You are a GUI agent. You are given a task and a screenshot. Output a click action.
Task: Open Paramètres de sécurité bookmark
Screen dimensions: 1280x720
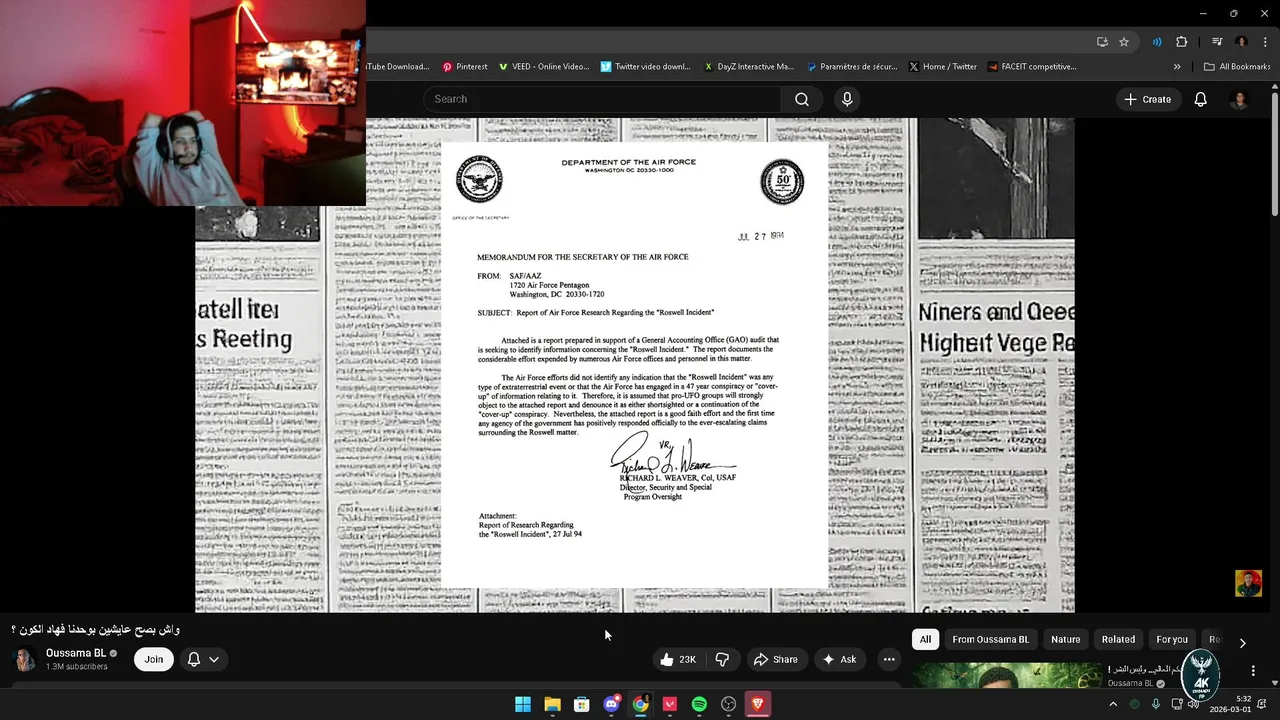(853, 67)
